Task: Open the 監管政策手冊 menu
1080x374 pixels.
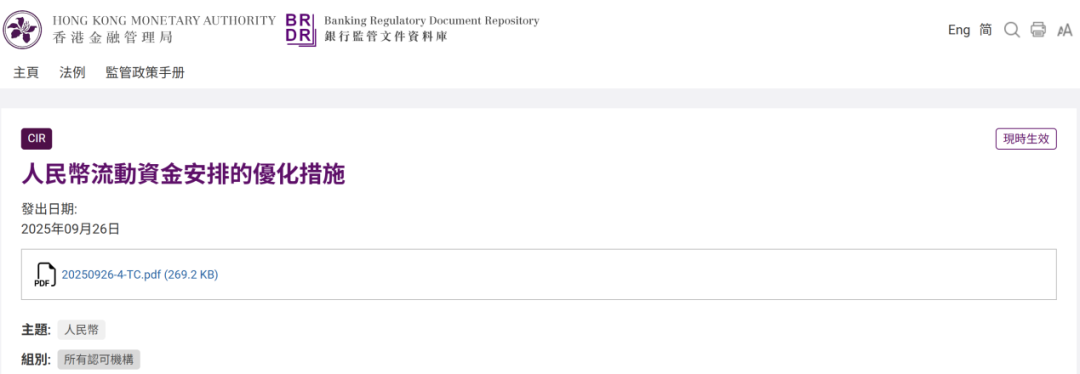Action: click(145, 72)
